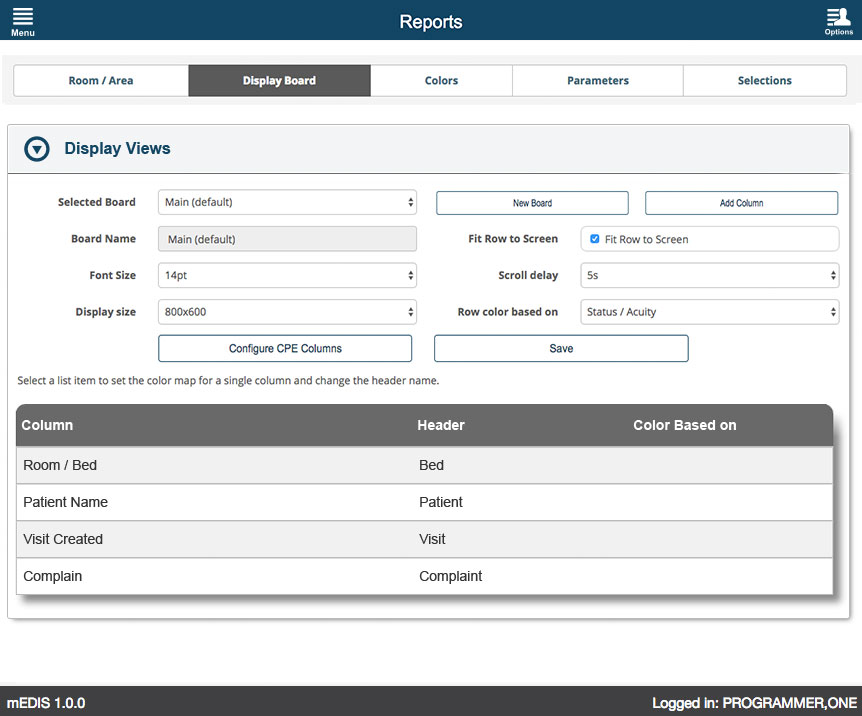Click the Board Name input field

(x=287, y=239)
